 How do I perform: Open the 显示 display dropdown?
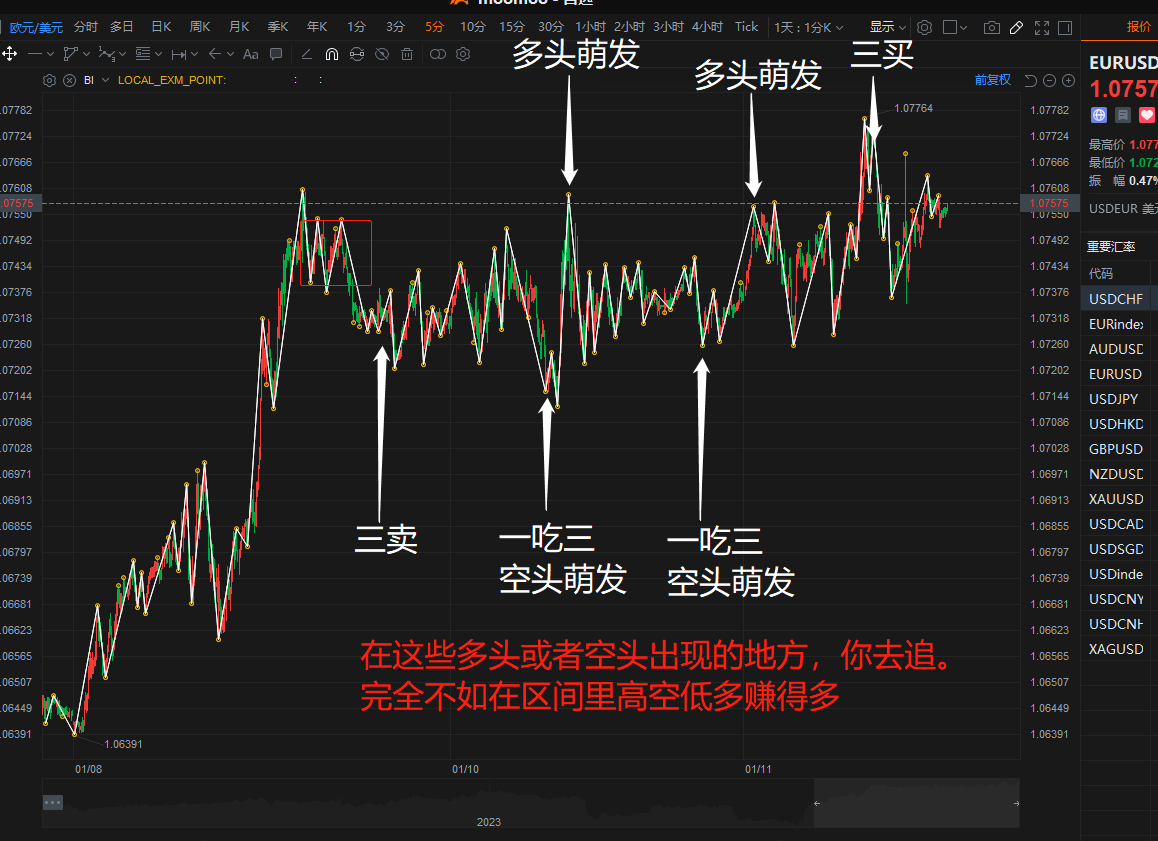[888, 27]
